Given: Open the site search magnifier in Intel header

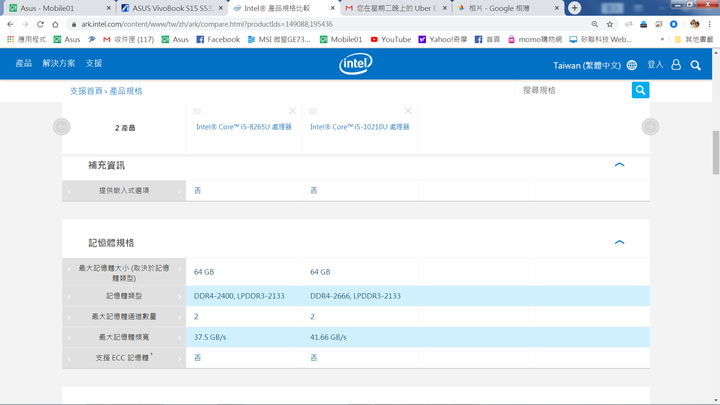Looking at the screenshot, I should (696, 65).
